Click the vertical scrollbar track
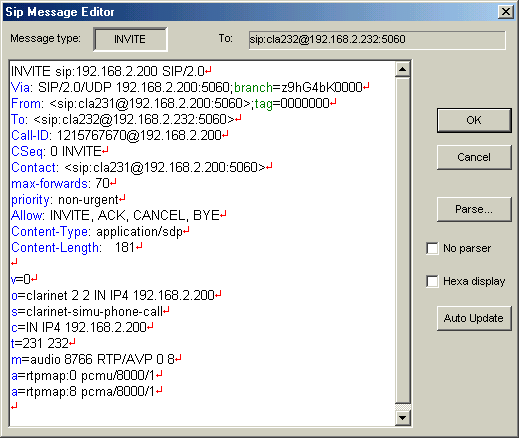Viewport: 519px width, 438px height. tap(403, 240)
